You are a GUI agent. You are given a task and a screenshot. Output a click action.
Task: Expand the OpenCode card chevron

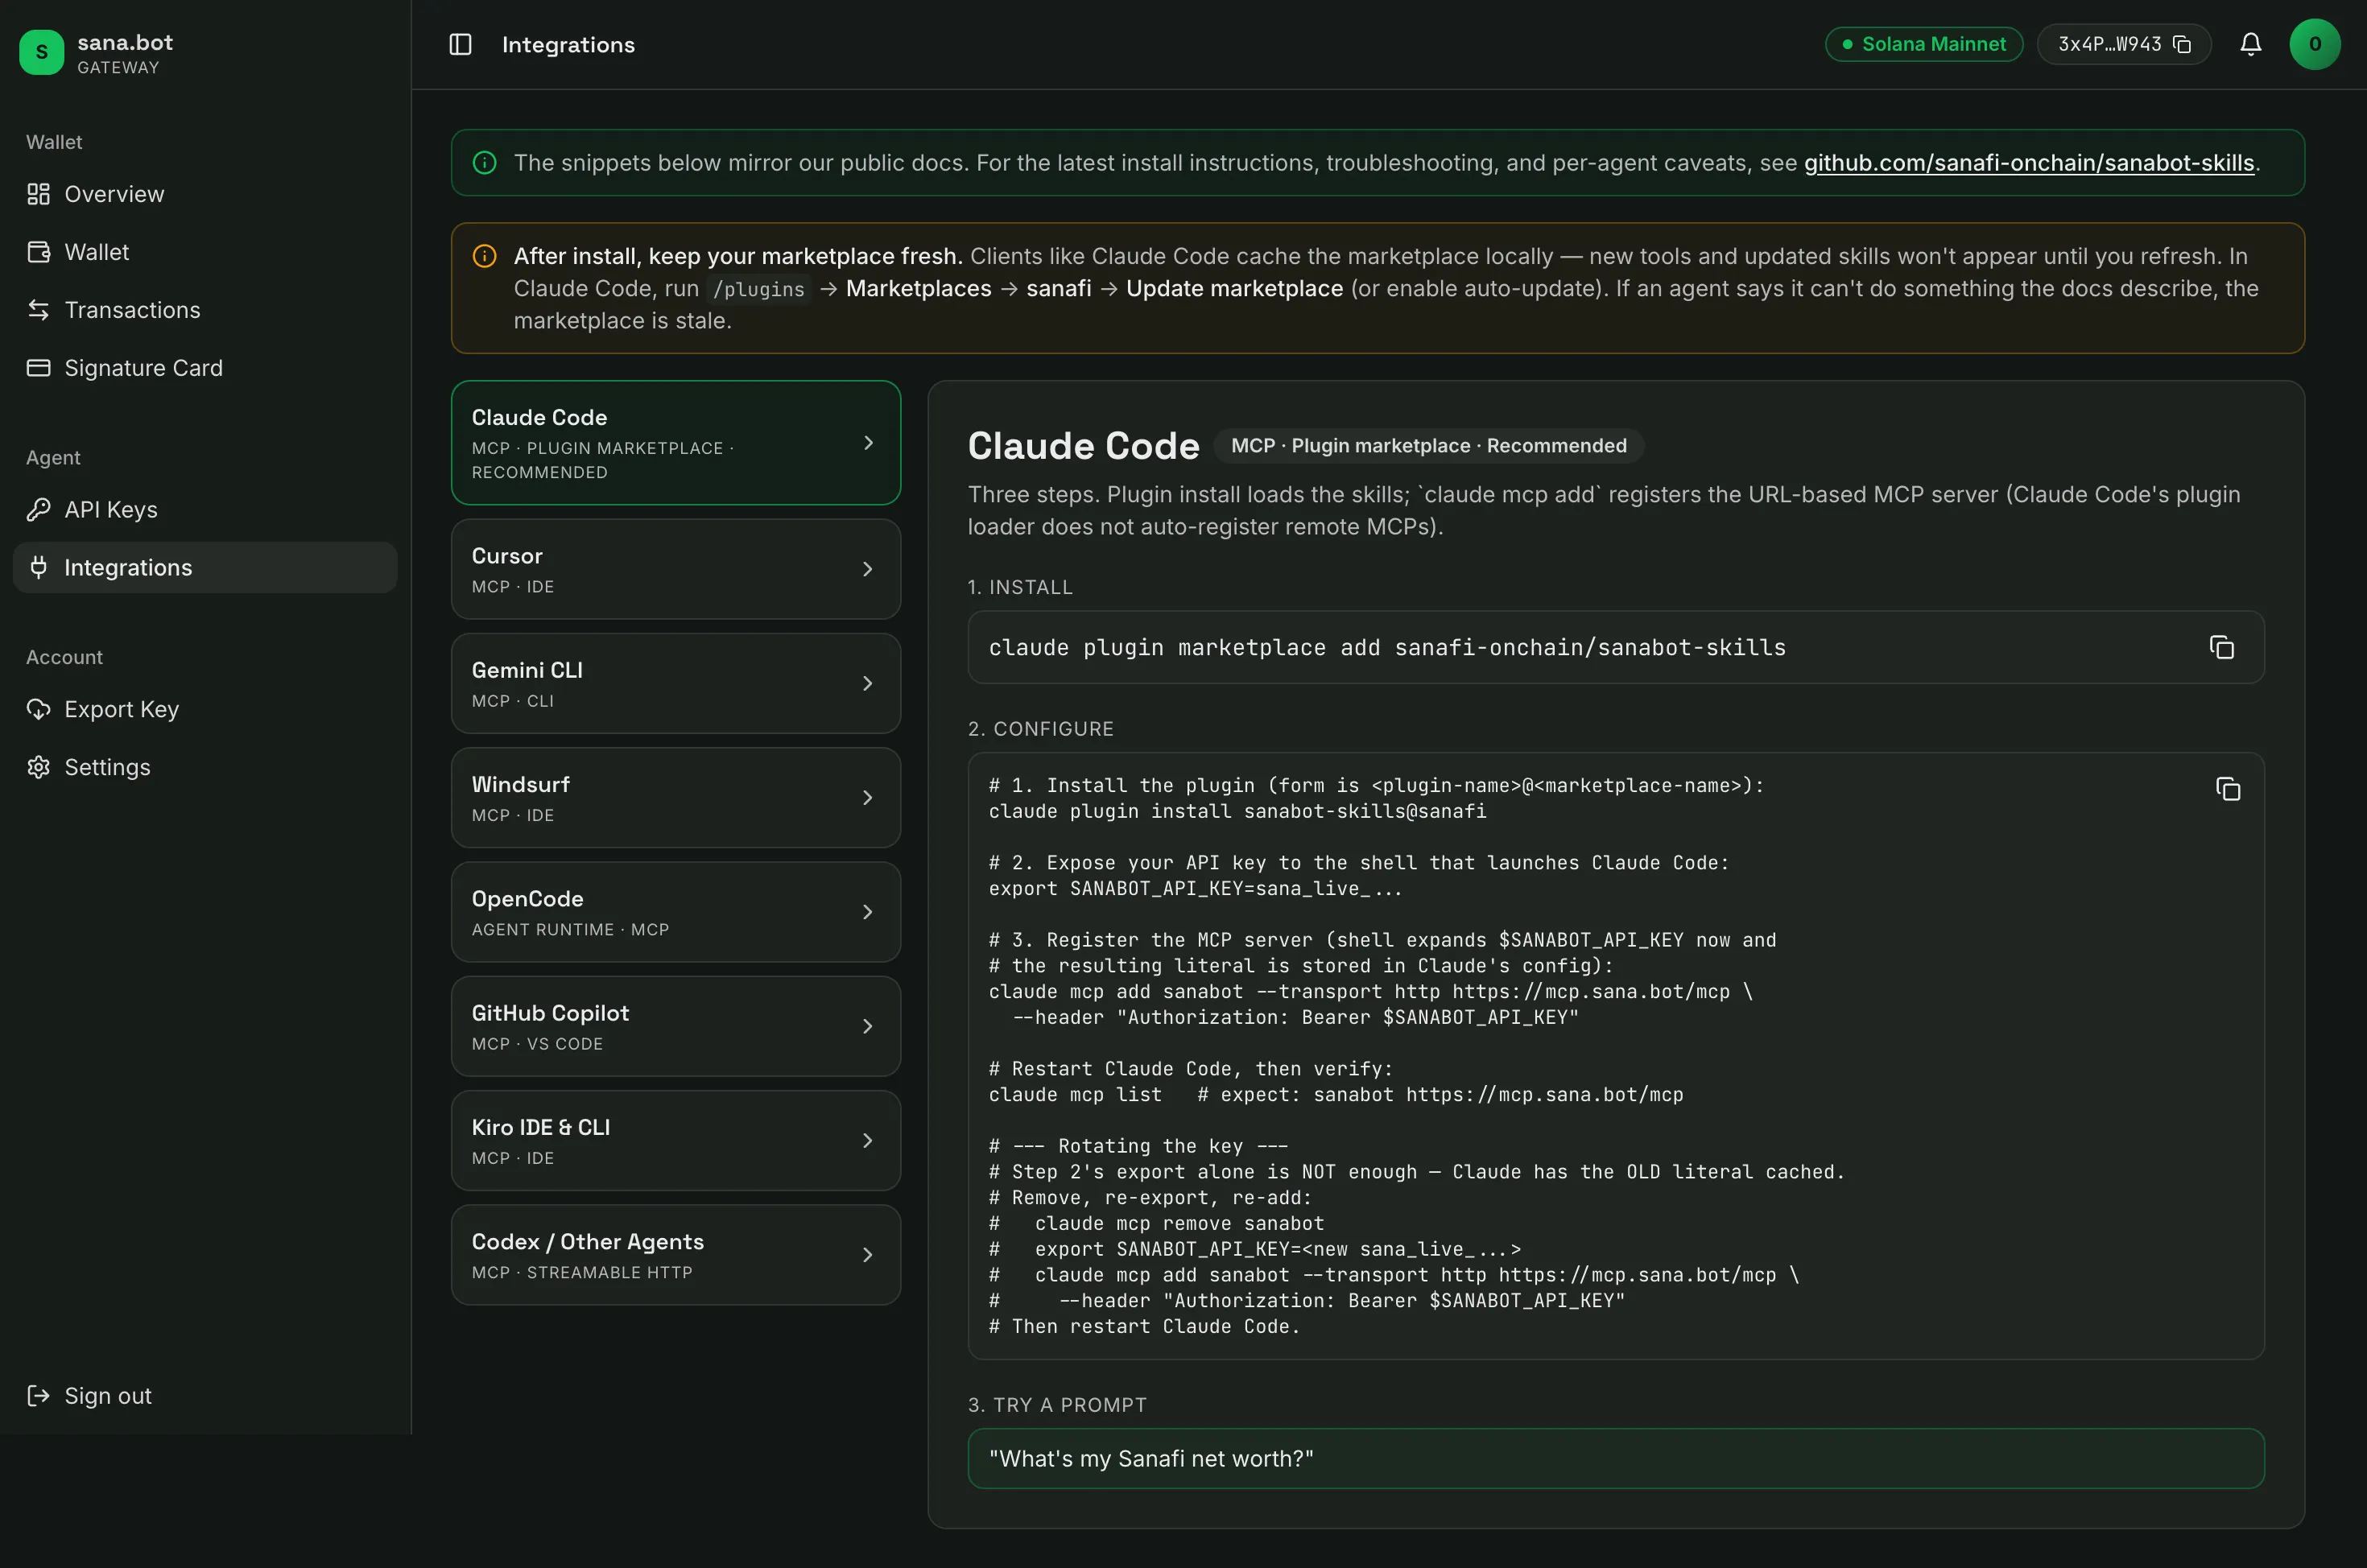868,912
